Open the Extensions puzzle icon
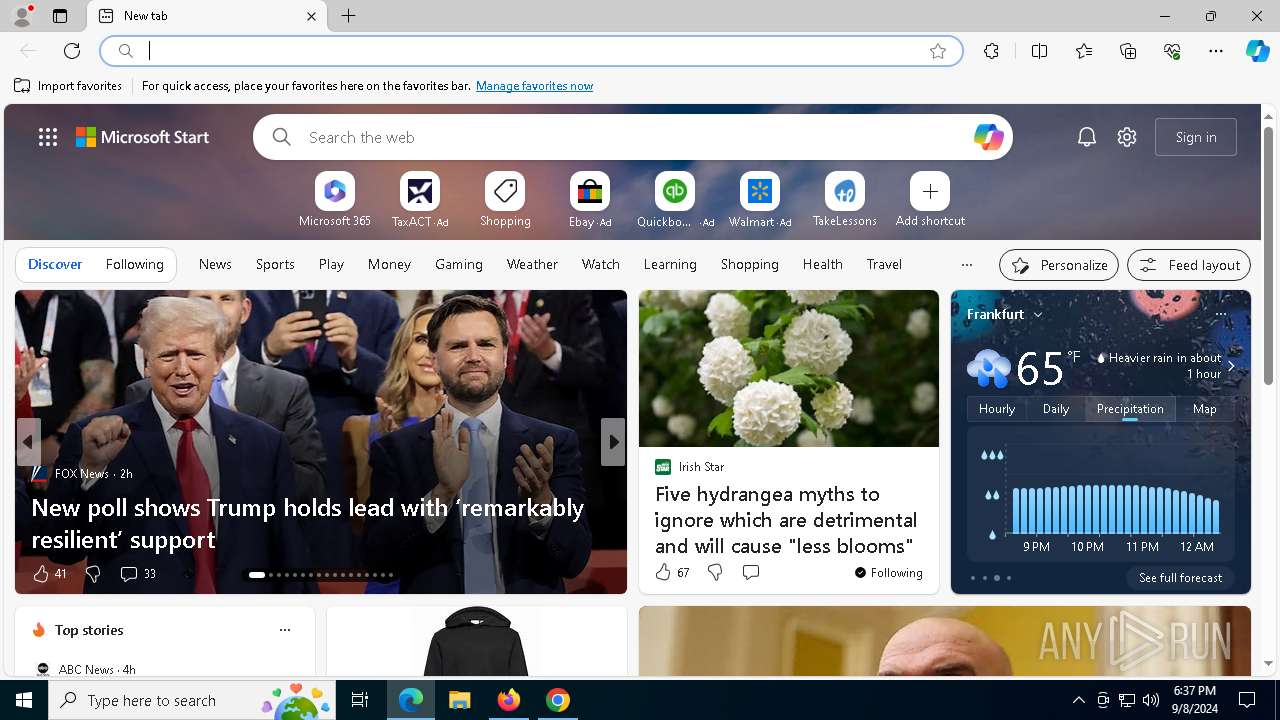Screen dimensions: 1280x720 click(x=991, y=51)
